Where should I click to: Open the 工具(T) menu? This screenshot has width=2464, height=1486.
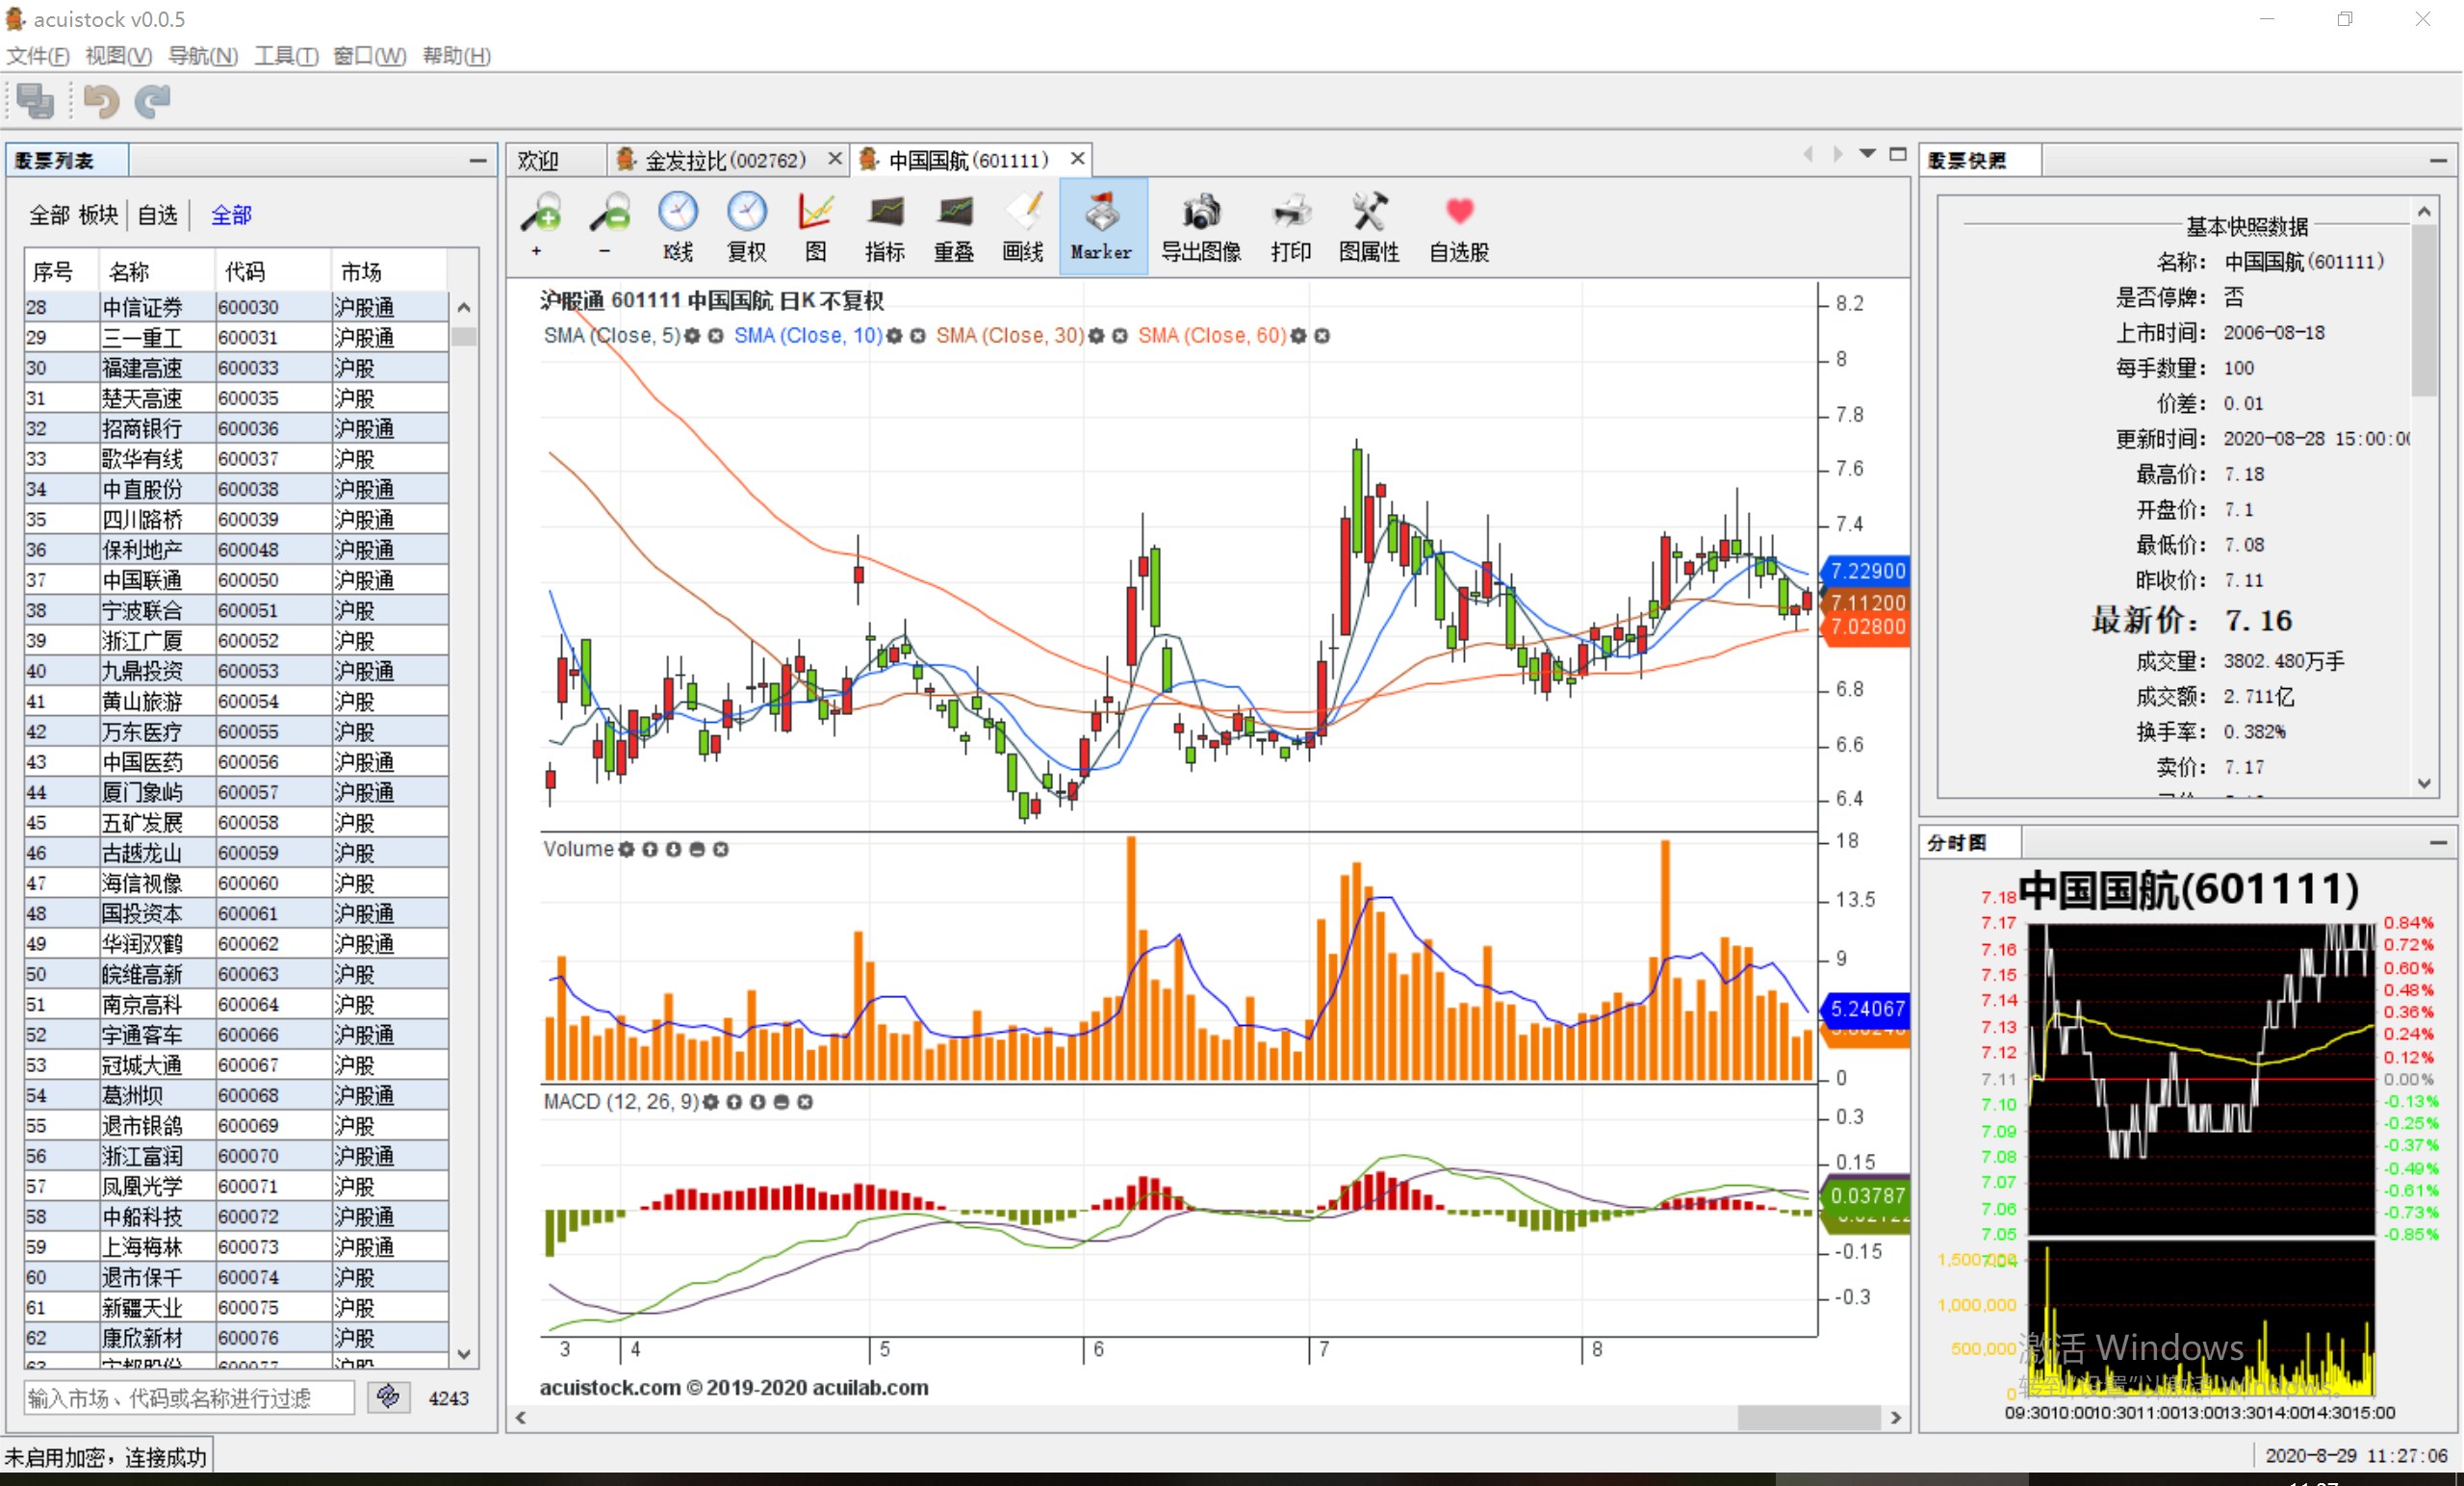285,56
